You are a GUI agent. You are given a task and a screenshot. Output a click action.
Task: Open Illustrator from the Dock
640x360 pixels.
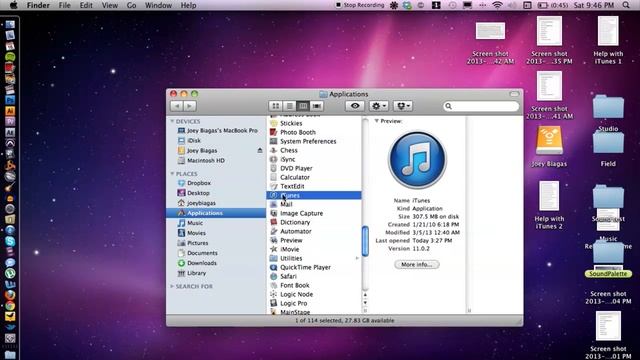point(10,111)
